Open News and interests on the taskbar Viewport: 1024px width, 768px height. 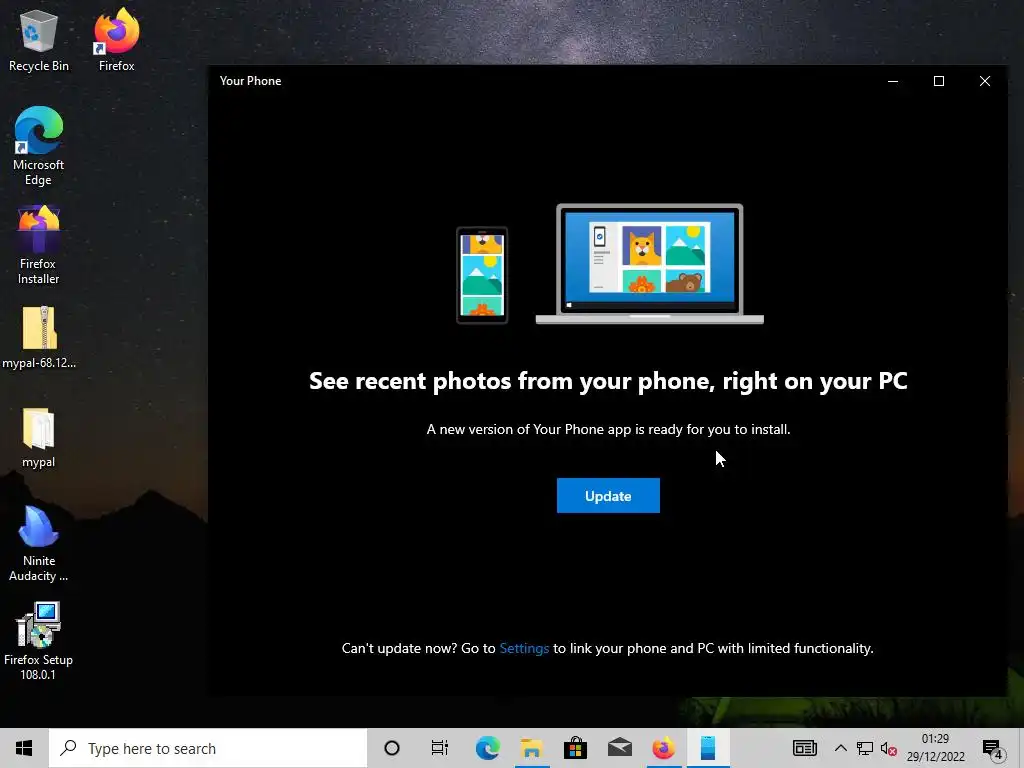(x=805, y=748)
